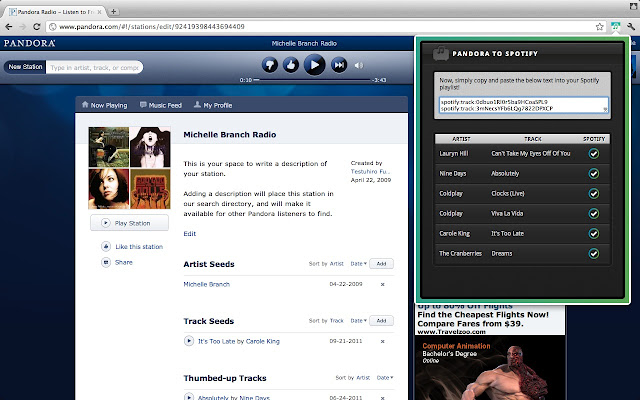
Task: Open the Carole King artist link
Action: (262, 341)
